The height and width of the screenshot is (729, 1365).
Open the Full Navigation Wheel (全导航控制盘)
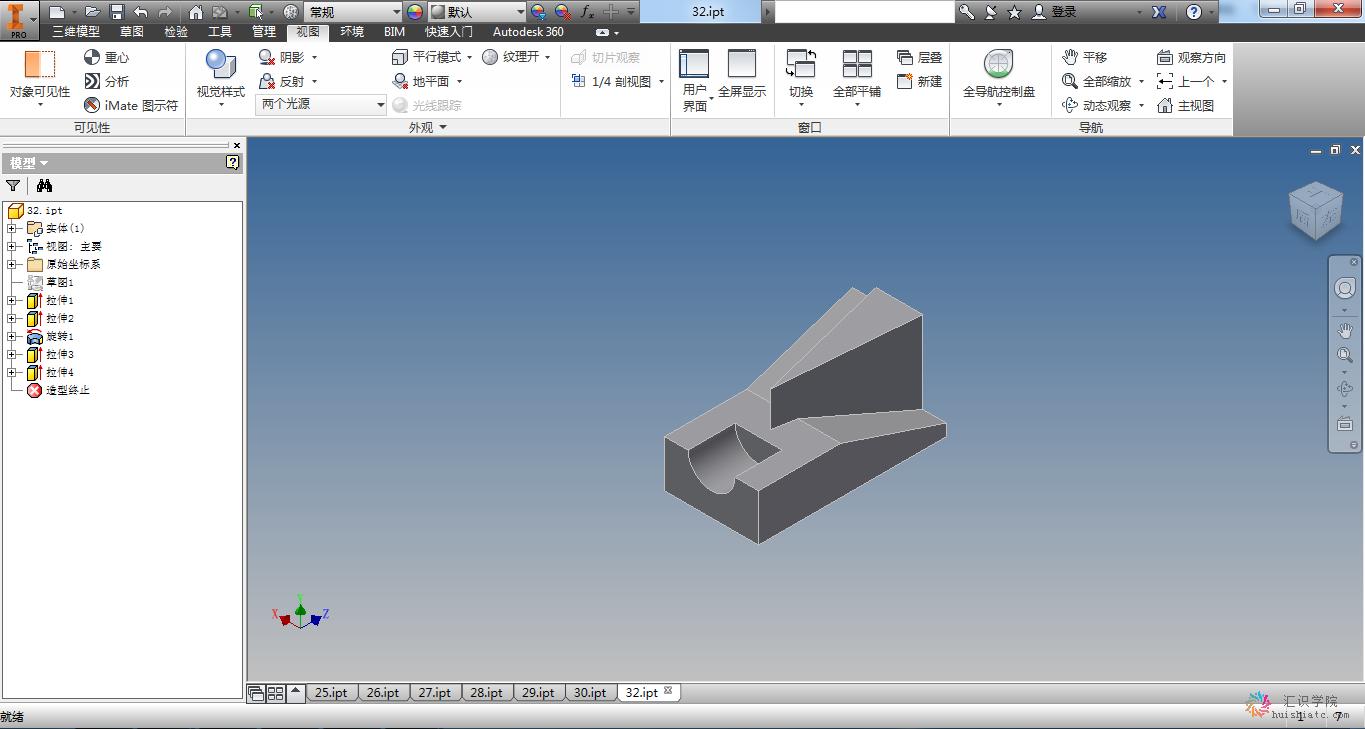(998, 78)
